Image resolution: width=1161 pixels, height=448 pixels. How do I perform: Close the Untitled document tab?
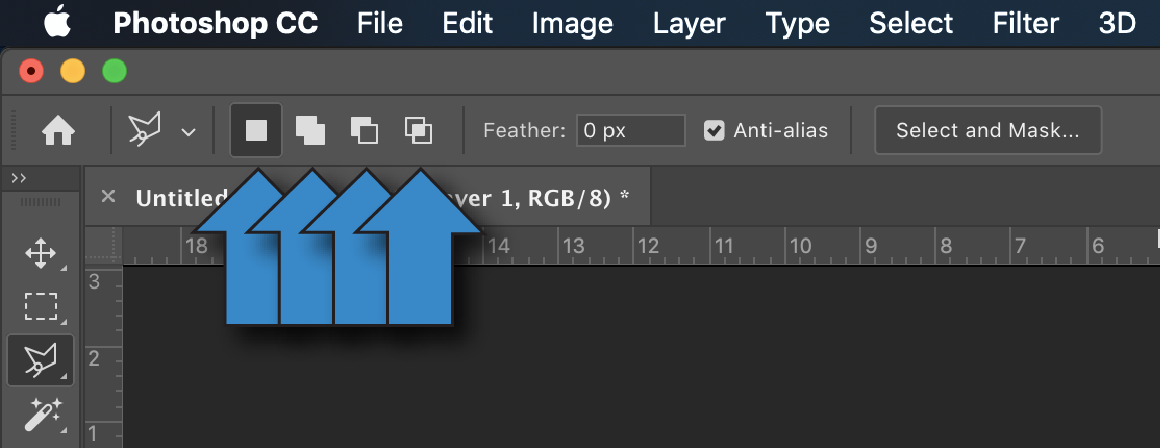(108, 196)
